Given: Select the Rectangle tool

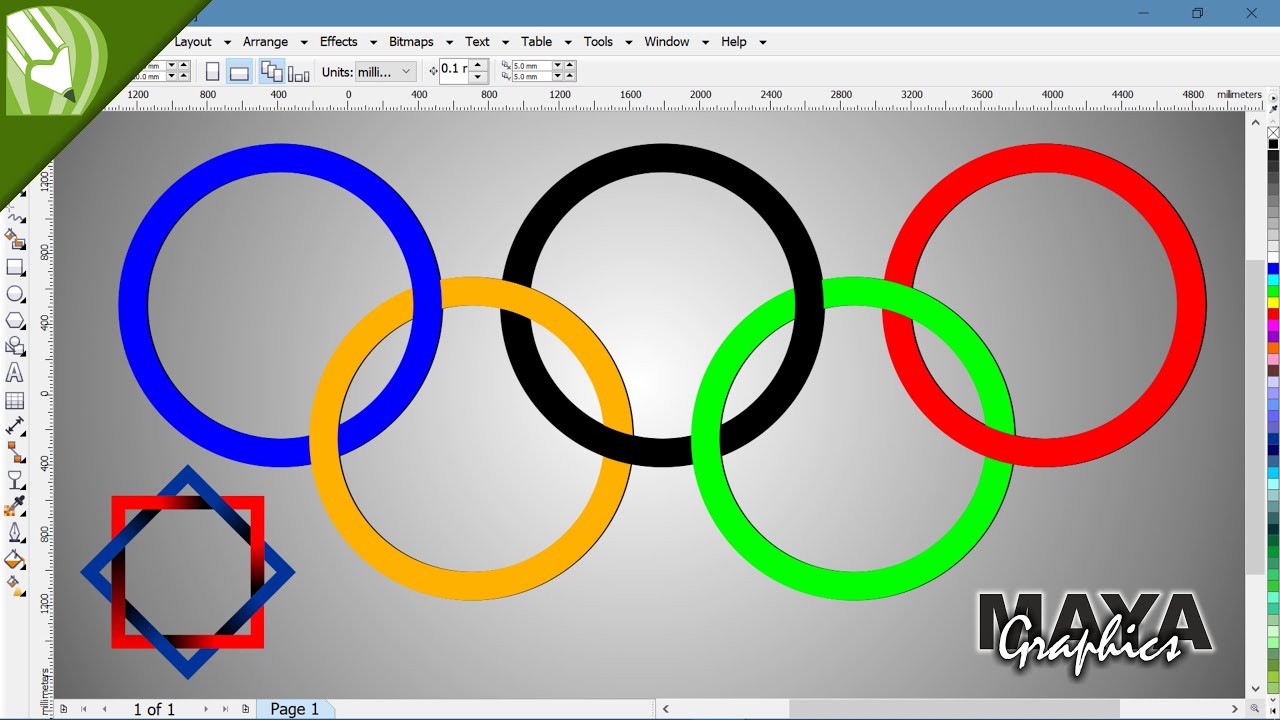Looking at the screenshot, I should click(16, 268).
